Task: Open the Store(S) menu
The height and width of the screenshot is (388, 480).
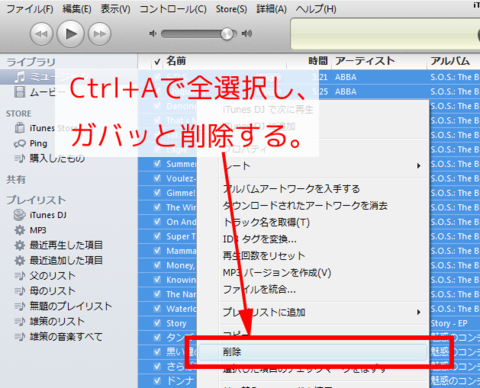Action: coord(231,9)
